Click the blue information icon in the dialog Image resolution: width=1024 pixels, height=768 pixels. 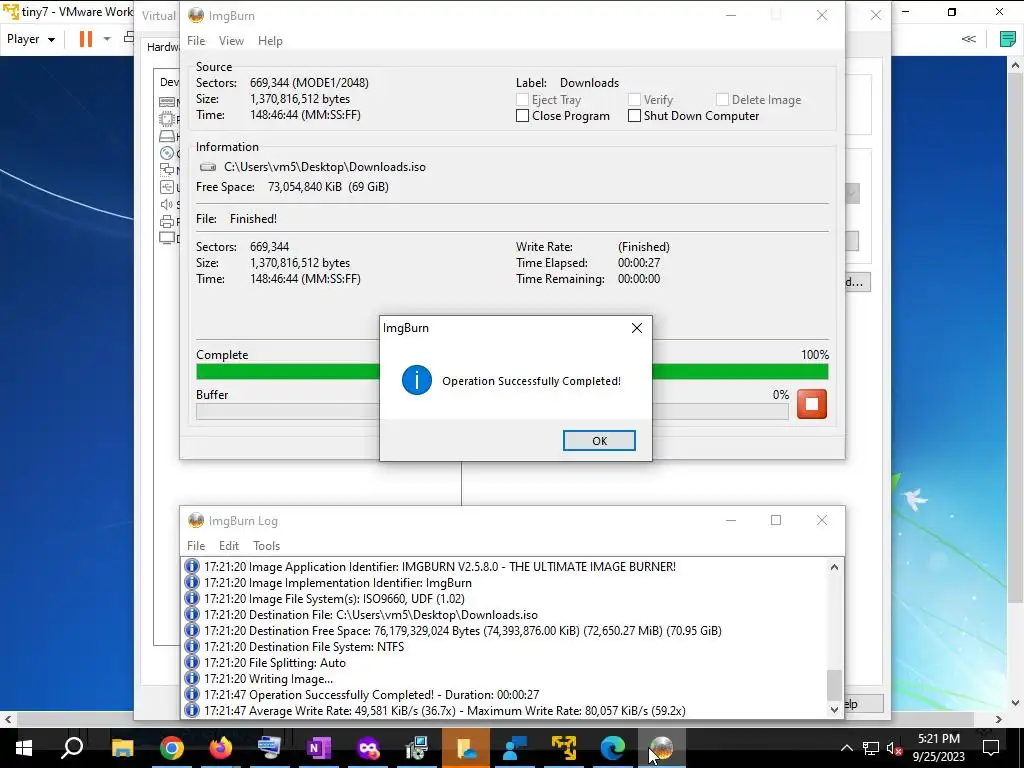[417, 380]
